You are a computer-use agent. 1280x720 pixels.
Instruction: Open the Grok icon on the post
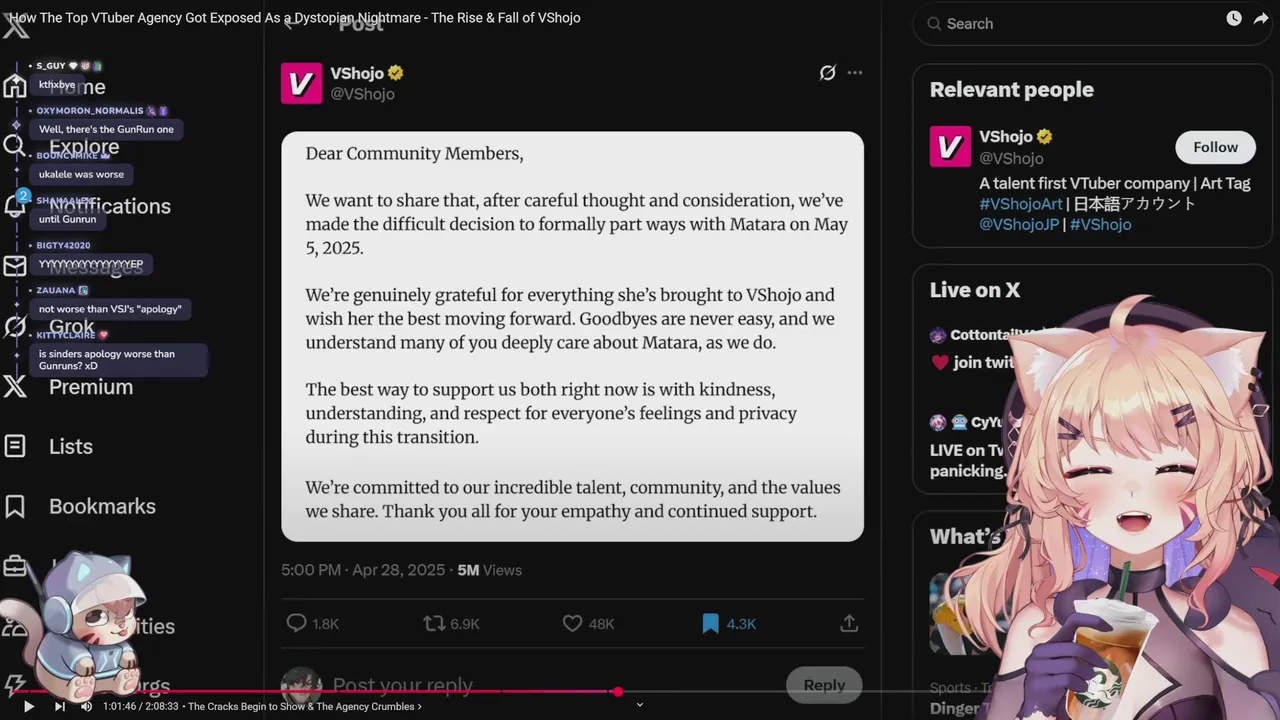tap(827, 73)
